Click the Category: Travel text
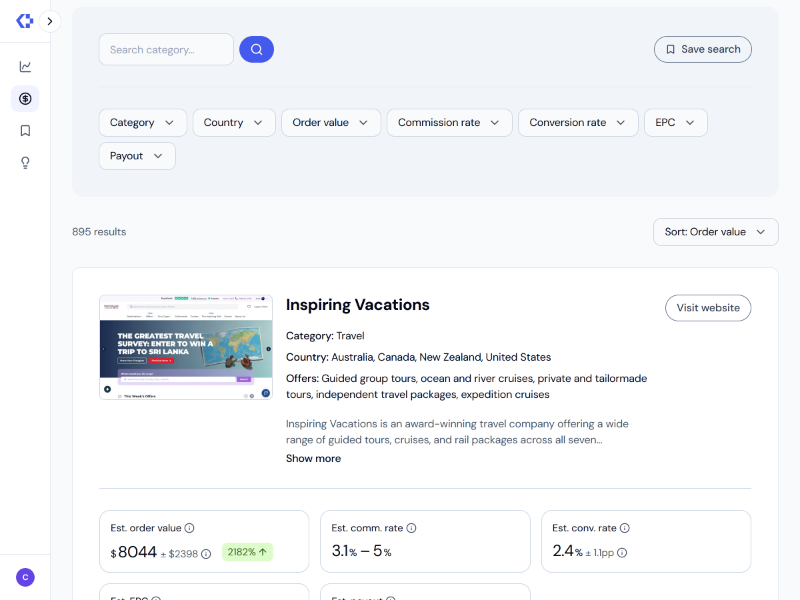 325,336
